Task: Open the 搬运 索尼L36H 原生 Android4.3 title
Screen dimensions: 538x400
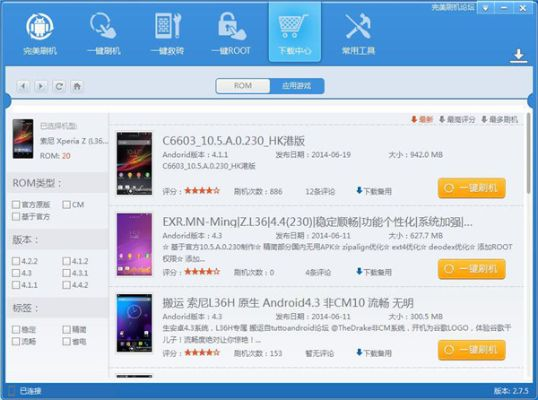Action: click(288, 303)
